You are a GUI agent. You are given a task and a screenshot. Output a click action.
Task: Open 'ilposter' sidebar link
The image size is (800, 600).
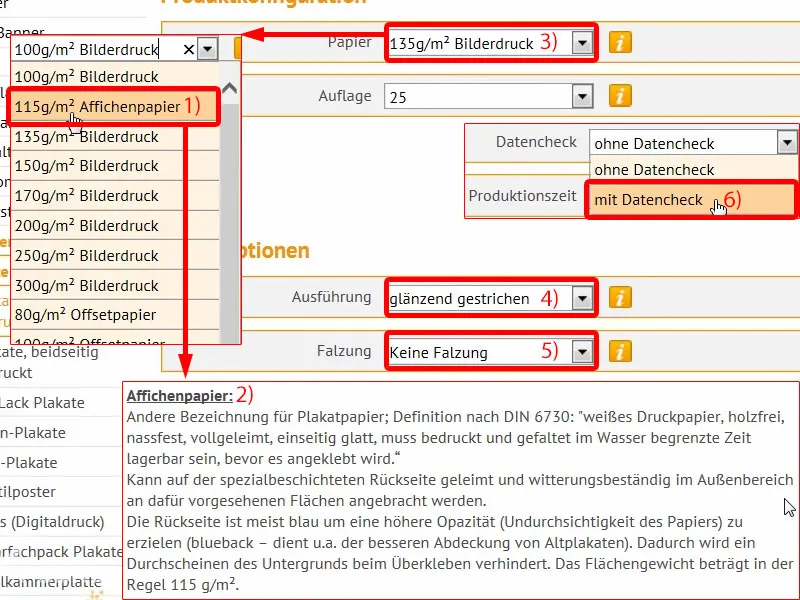click(28, 492)
